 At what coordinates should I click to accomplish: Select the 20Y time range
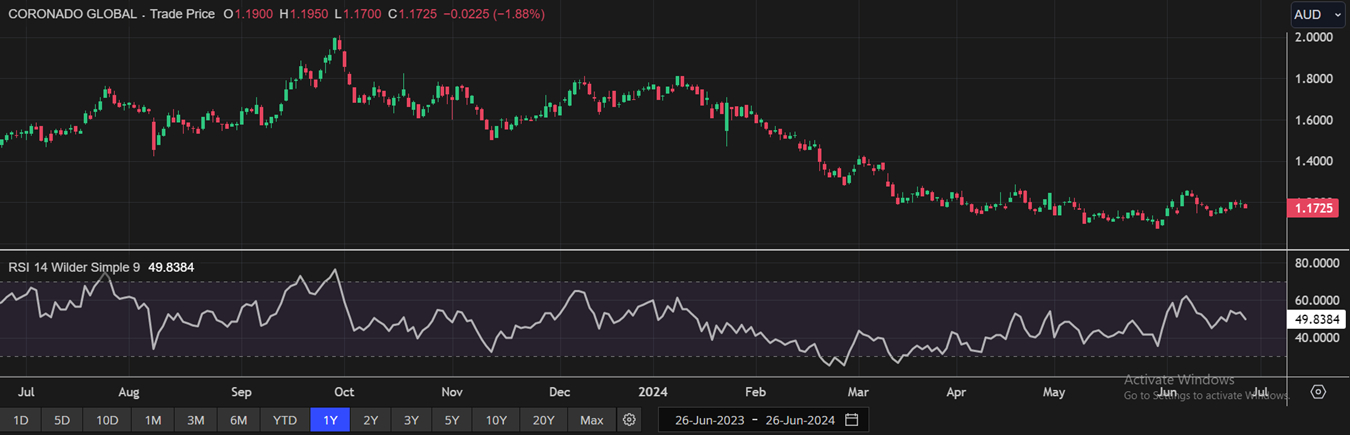click(543, 420)
